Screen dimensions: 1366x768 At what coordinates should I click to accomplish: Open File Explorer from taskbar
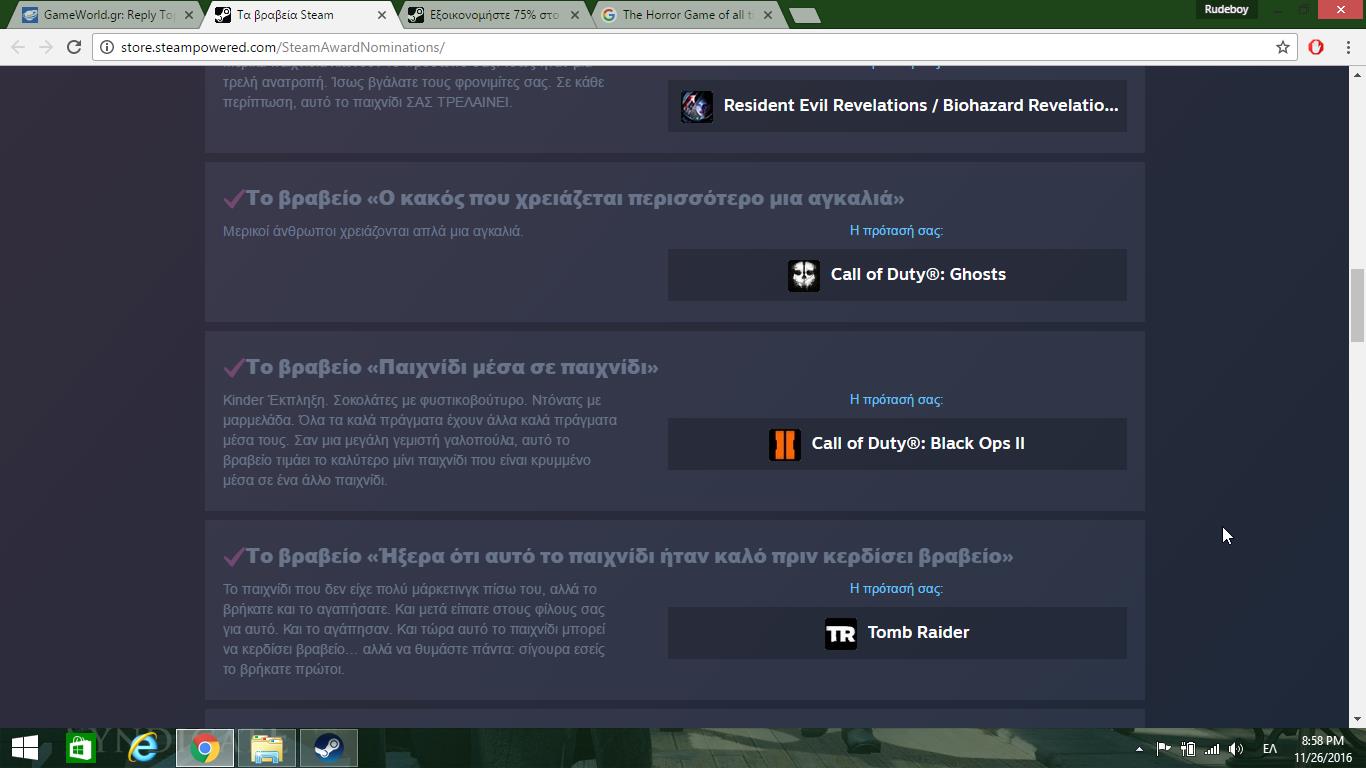(267, 748)
